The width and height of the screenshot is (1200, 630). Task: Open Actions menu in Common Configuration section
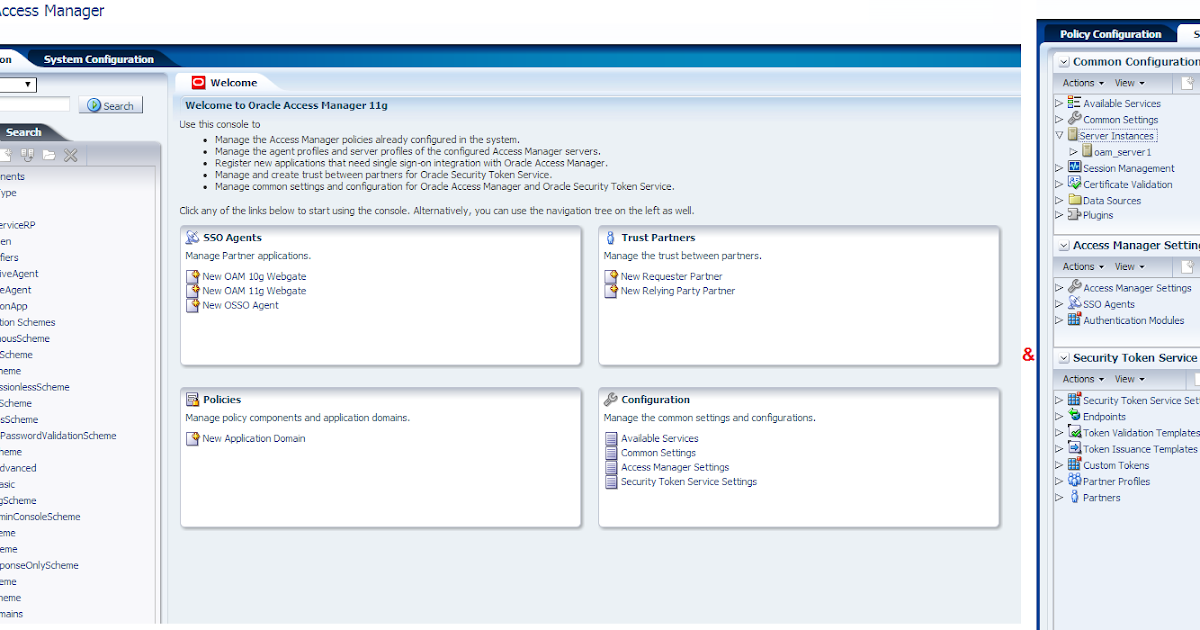click(1083, 83)
